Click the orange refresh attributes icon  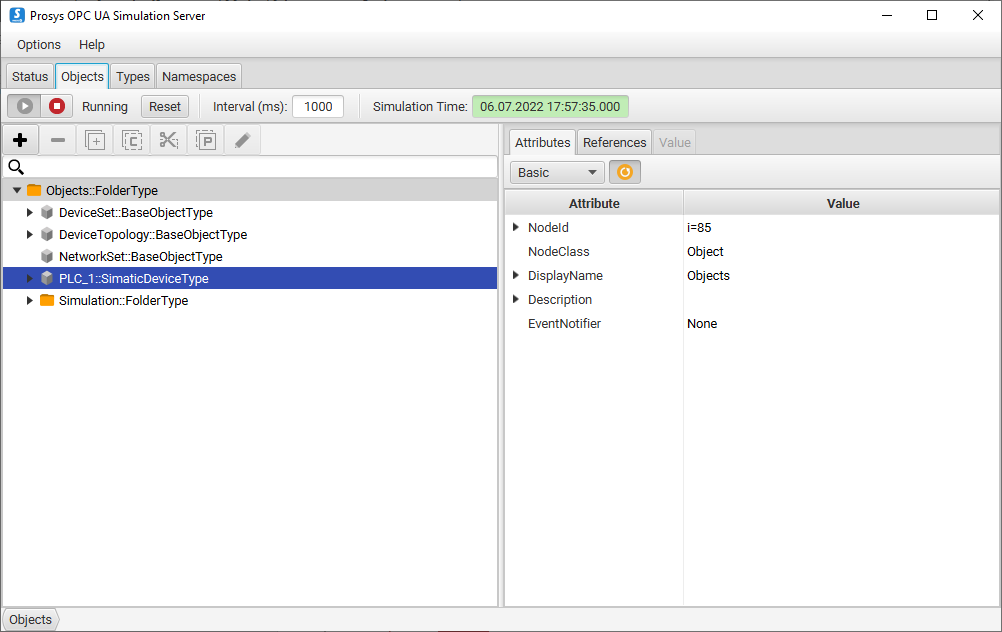pyautogui.click(x=625, y=172)
